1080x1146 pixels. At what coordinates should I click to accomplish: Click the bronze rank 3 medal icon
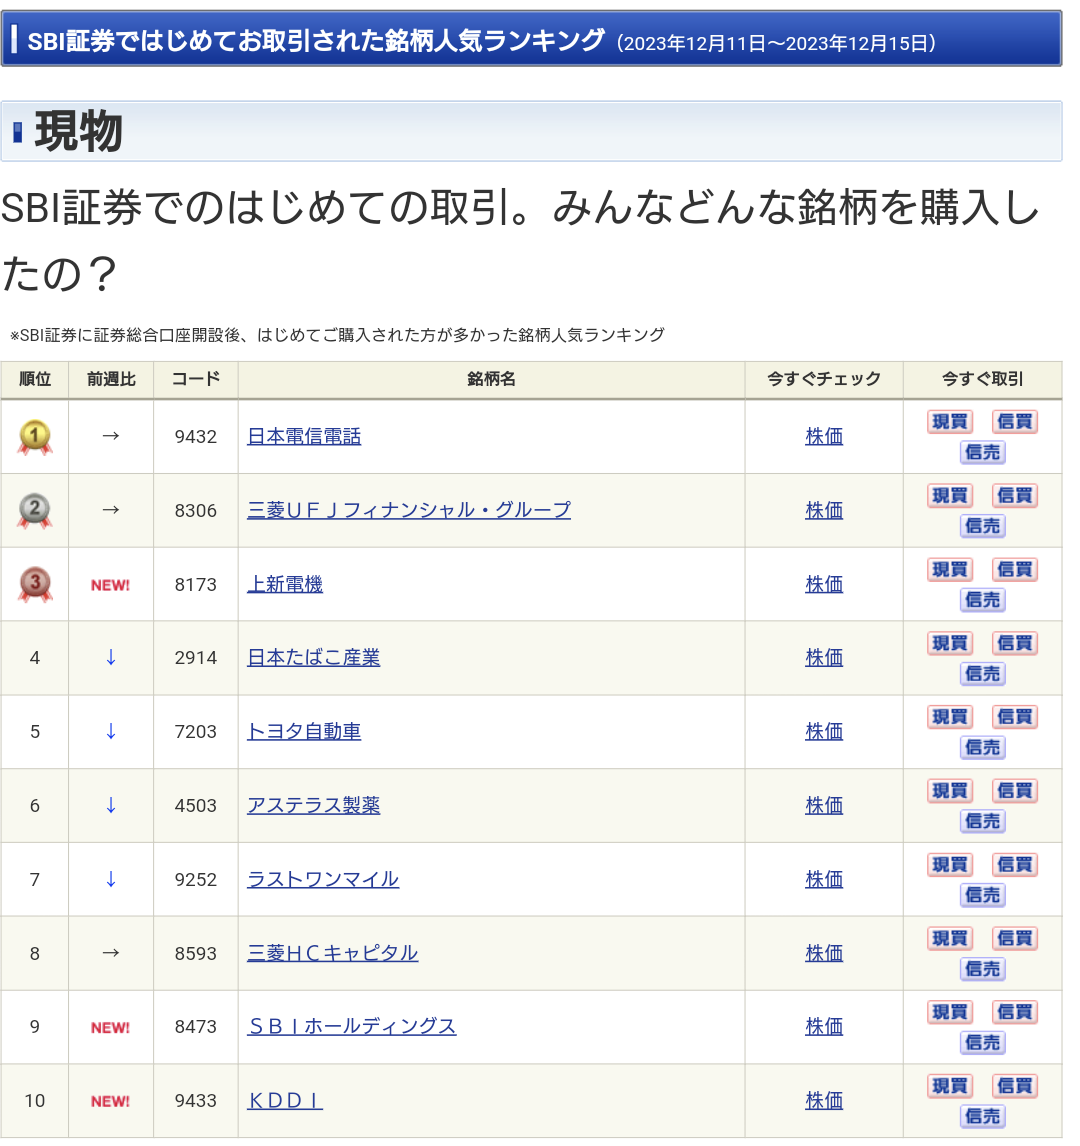34,585
